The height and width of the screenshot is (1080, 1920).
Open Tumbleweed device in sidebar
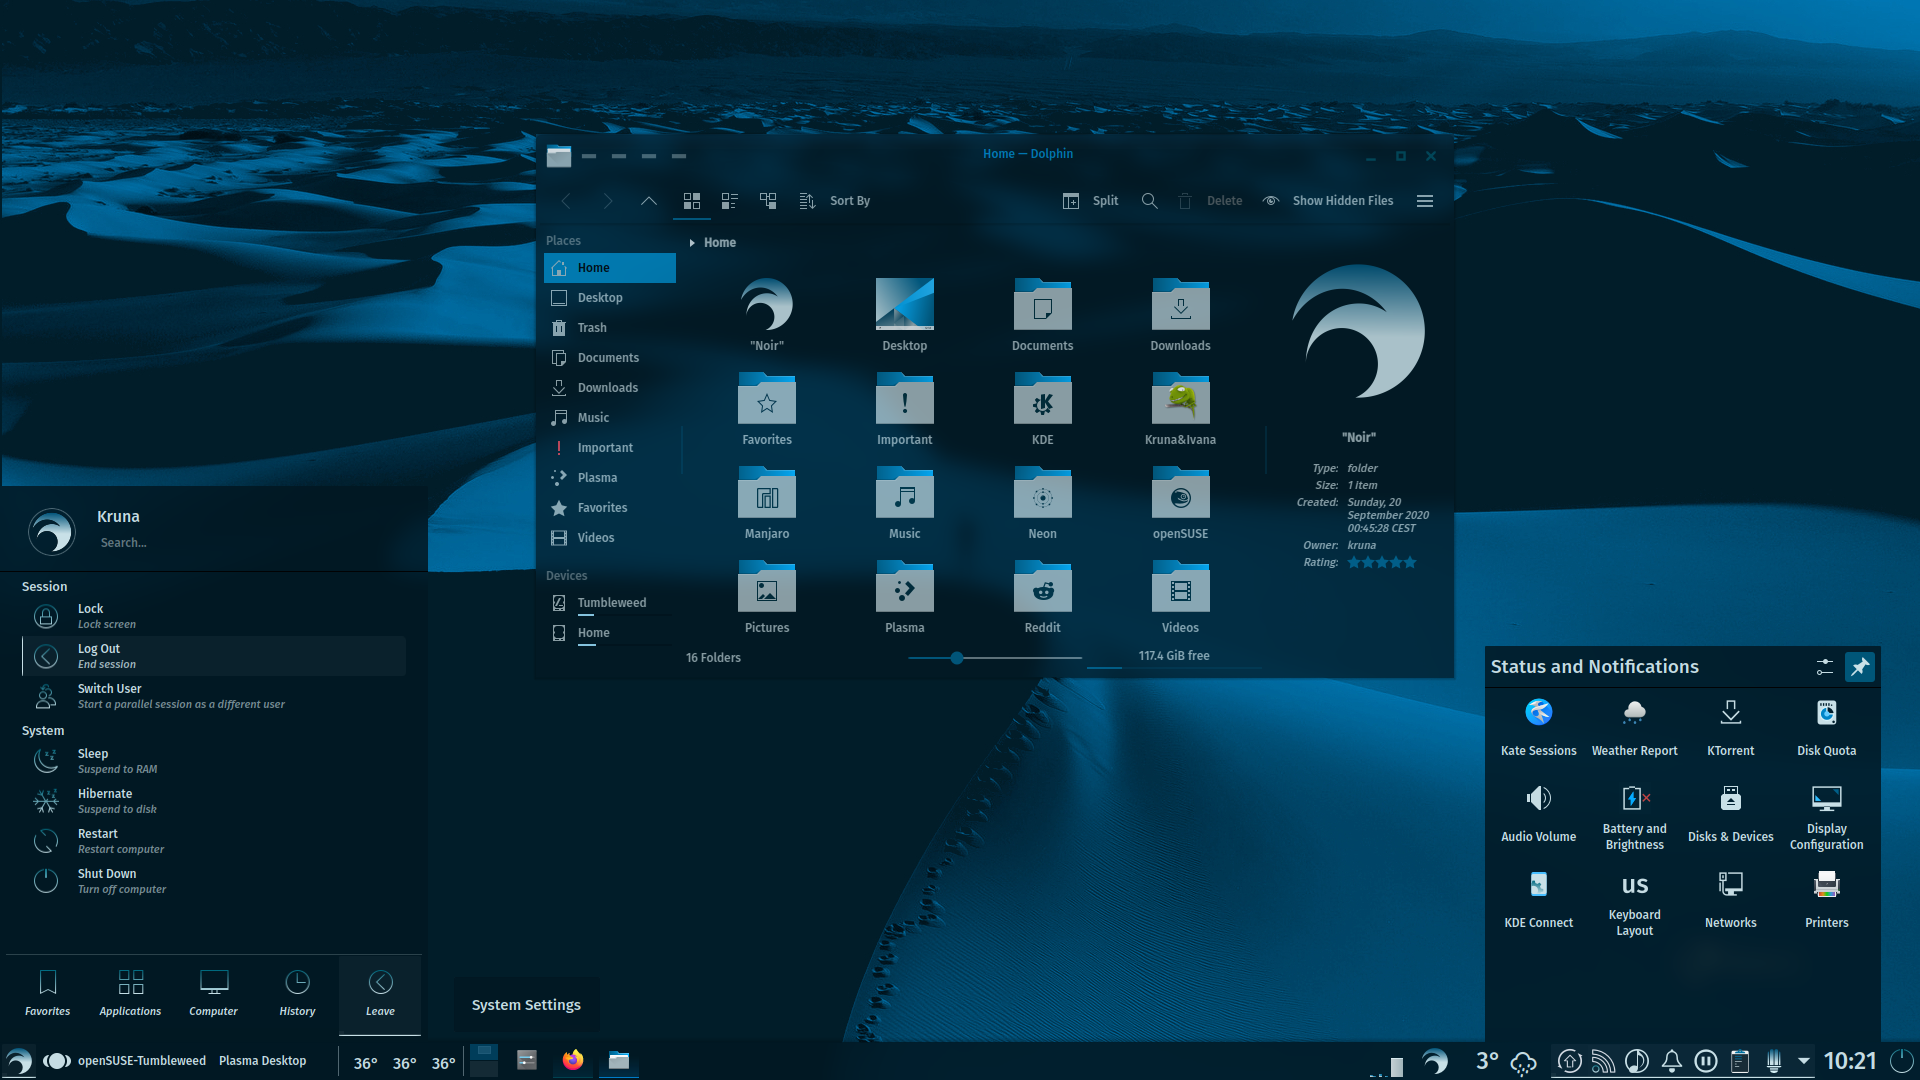(x=610, y=603)
